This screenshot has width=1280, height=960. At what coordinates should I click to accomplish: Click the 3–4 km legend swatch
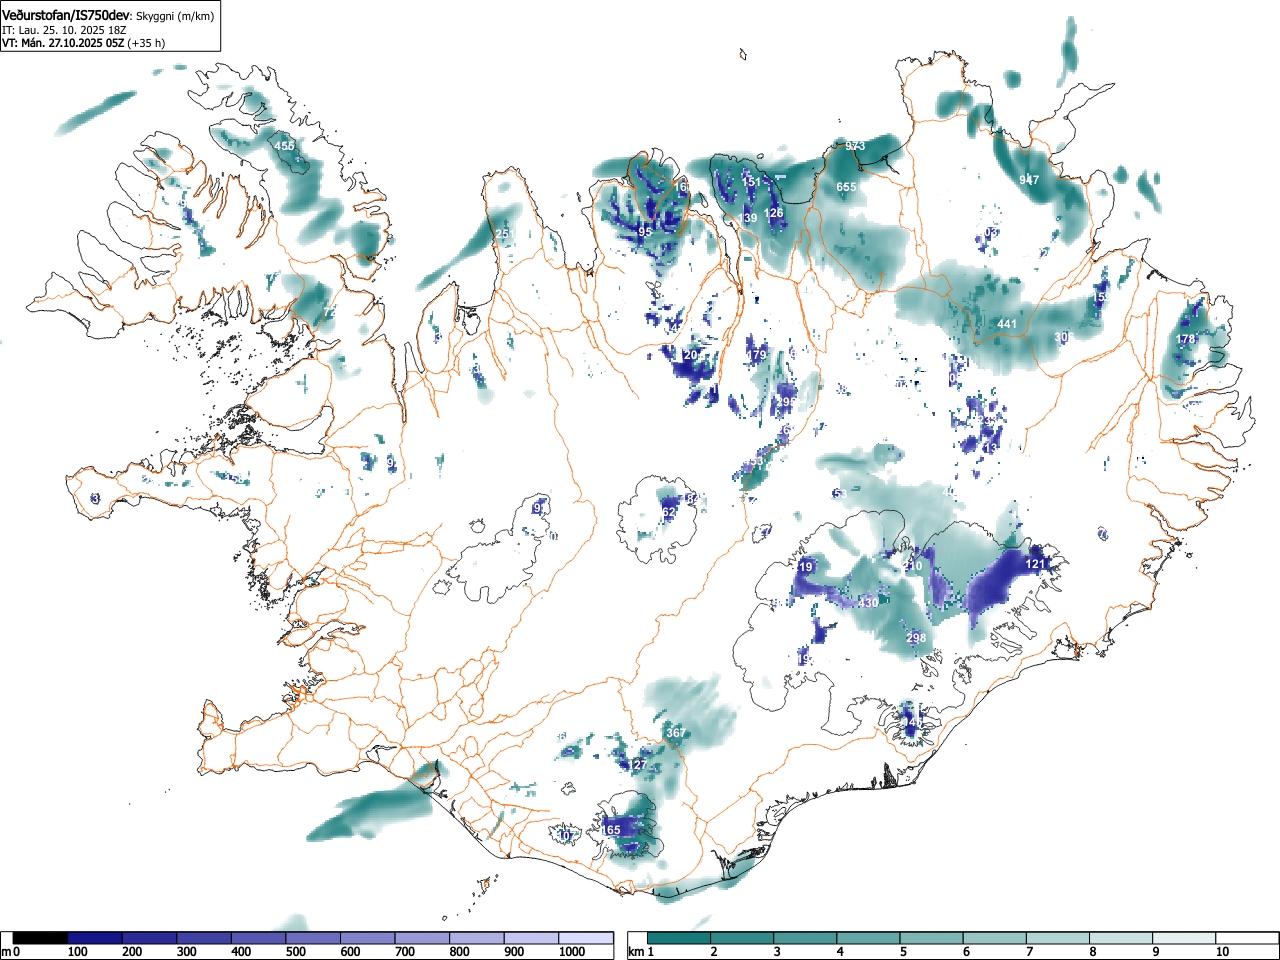pos(805,938)
